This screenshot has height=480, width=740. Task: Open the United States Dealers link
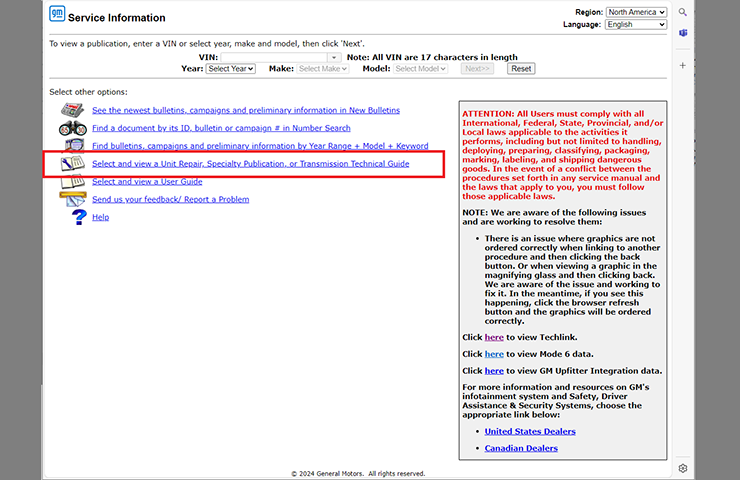point(530,431)
